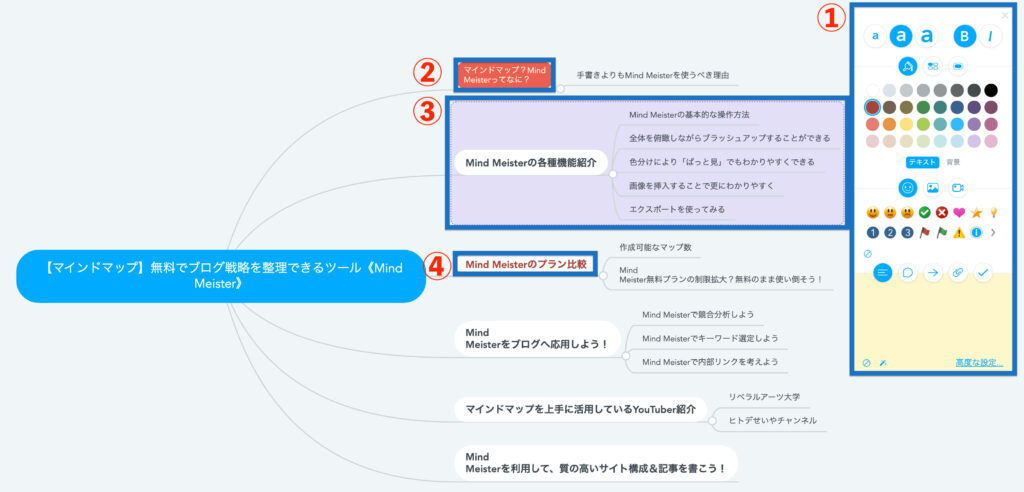Remove icons with the clear symbol under the badges
The height and width of the screenshot is (492, 1024).
[868, 254]
